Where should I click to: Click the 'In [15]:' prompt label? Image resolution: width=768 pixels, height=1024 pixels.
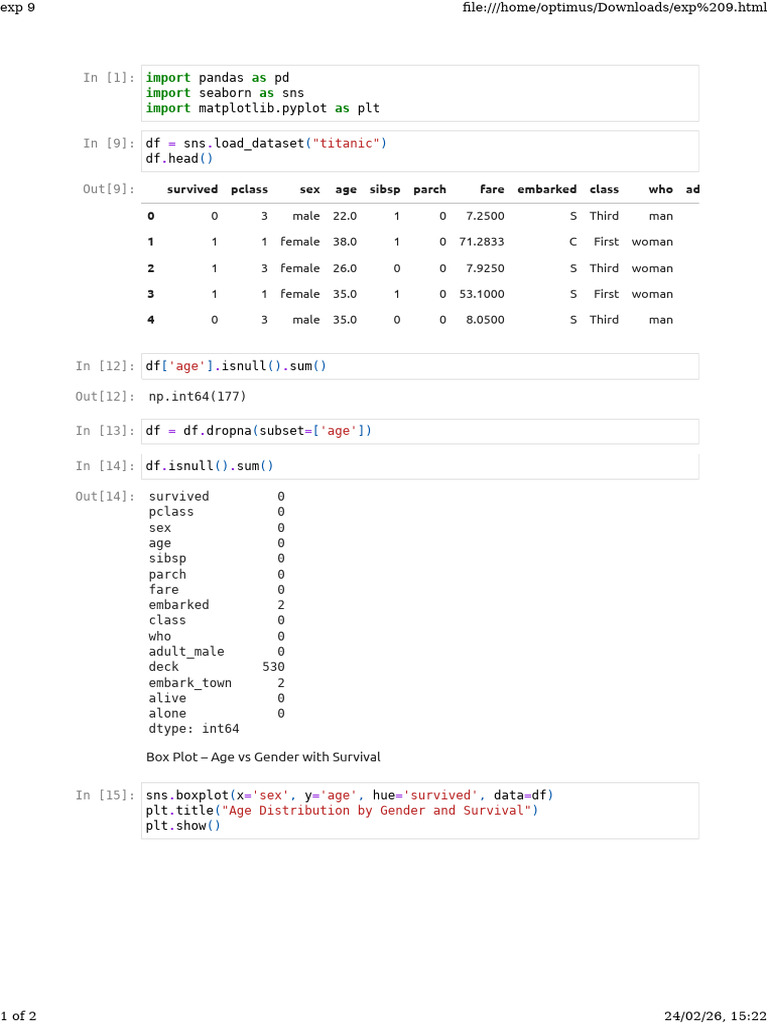105,795
